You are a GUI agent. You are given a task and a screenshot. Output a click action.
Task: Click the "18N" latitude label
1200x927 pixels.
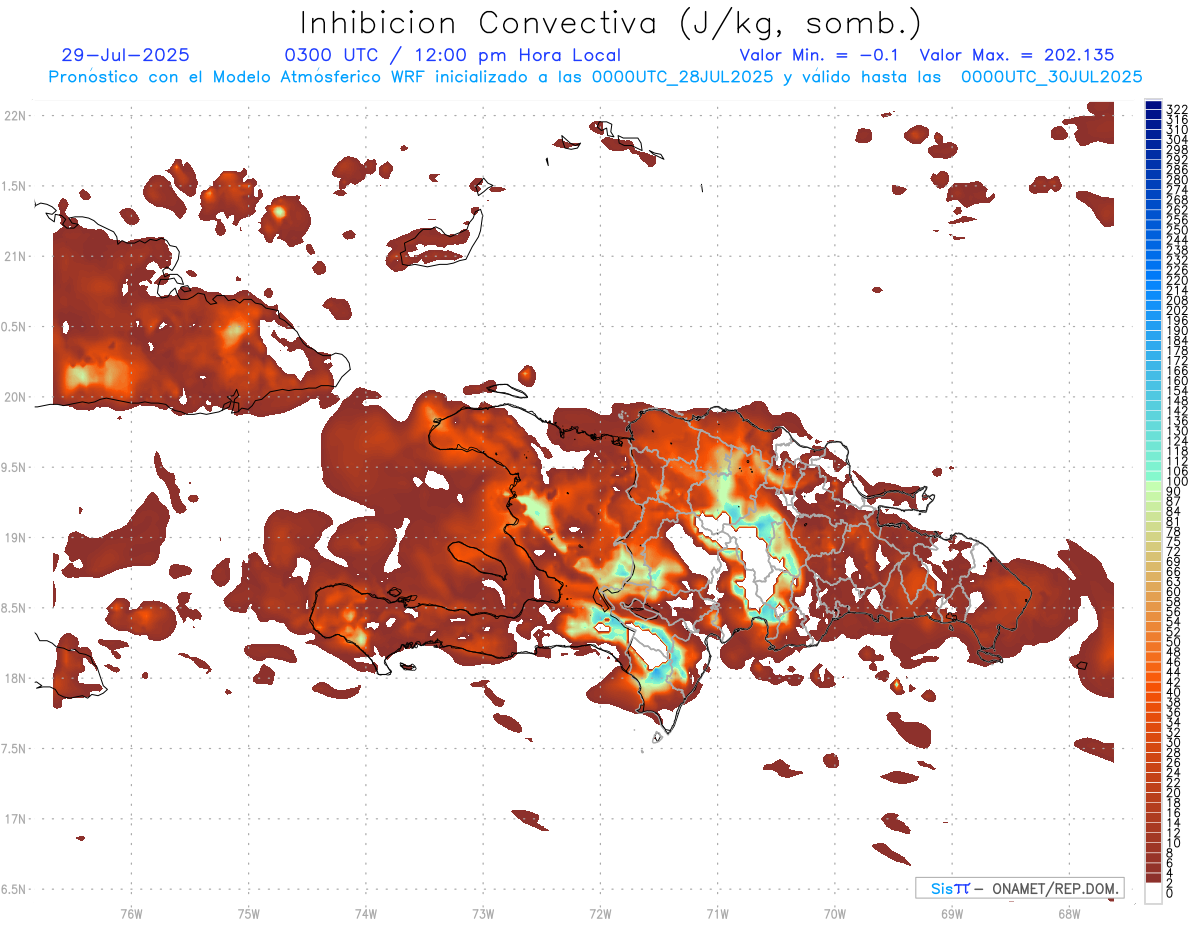click(x=14, y=678)
